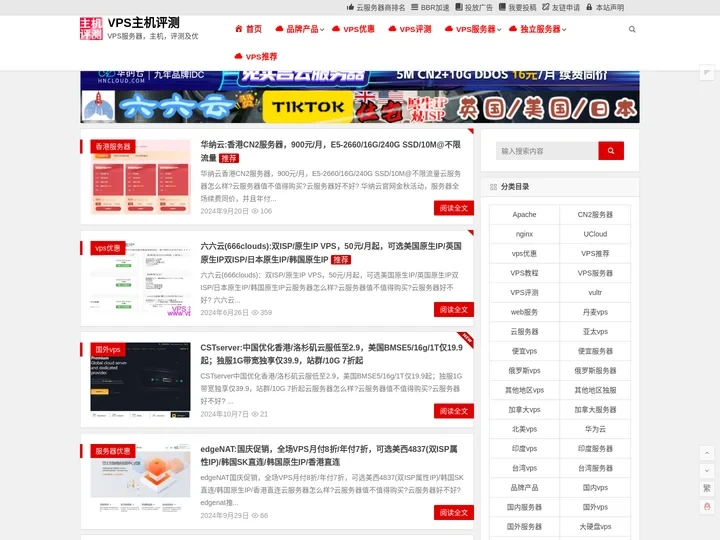Select 加拿大服务器 category

(x=595, y=410)
